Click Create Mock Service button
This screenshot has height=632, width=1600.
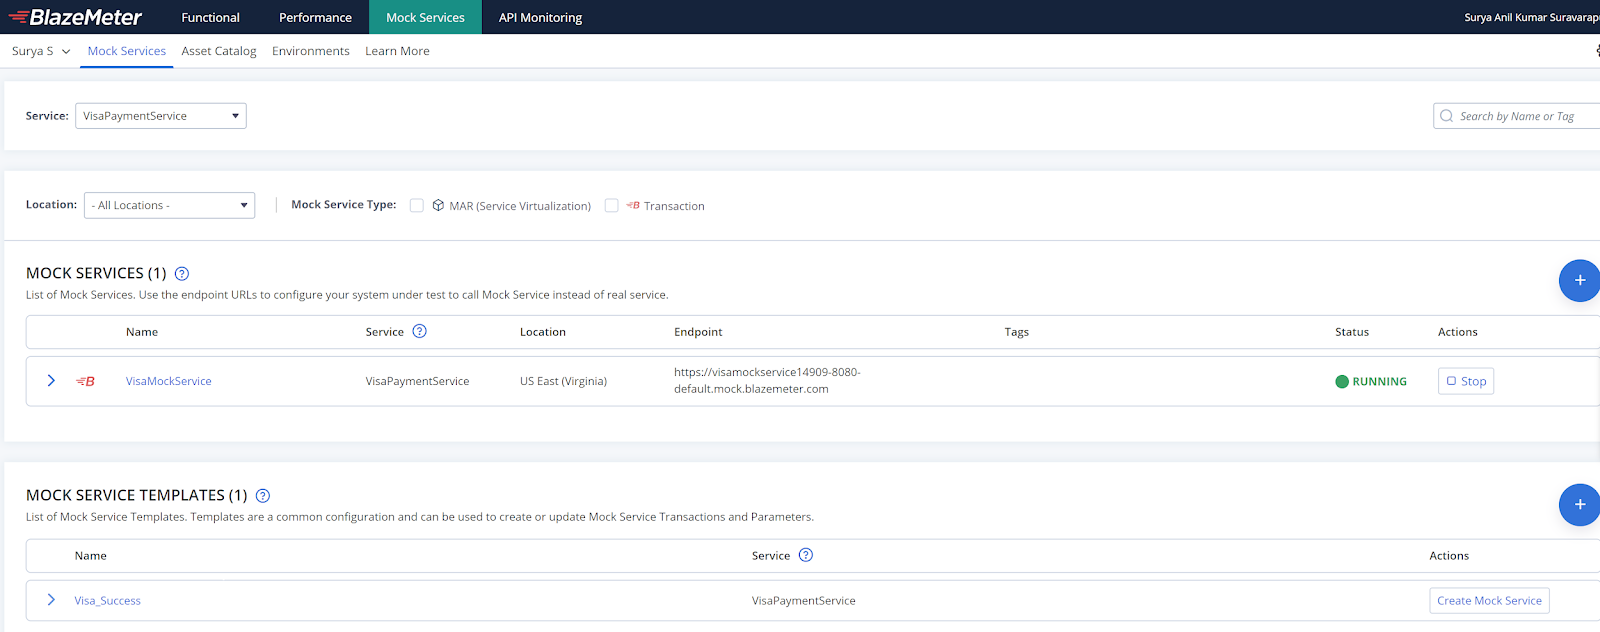pyautogui.click(x=1489, y=600)
